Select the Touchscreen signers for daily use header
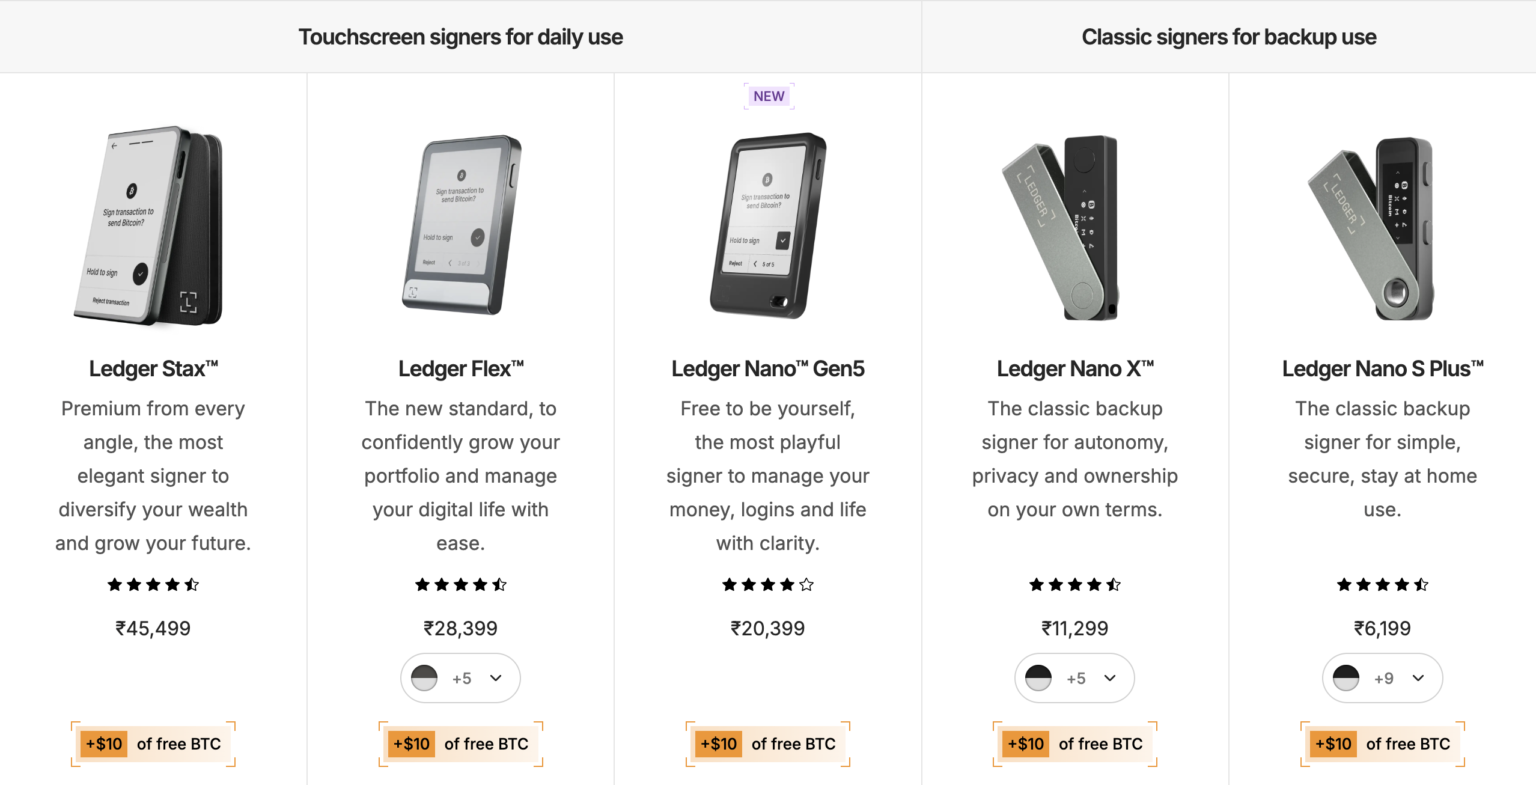Screen dimensions: 1536x785 click(460, 37)
